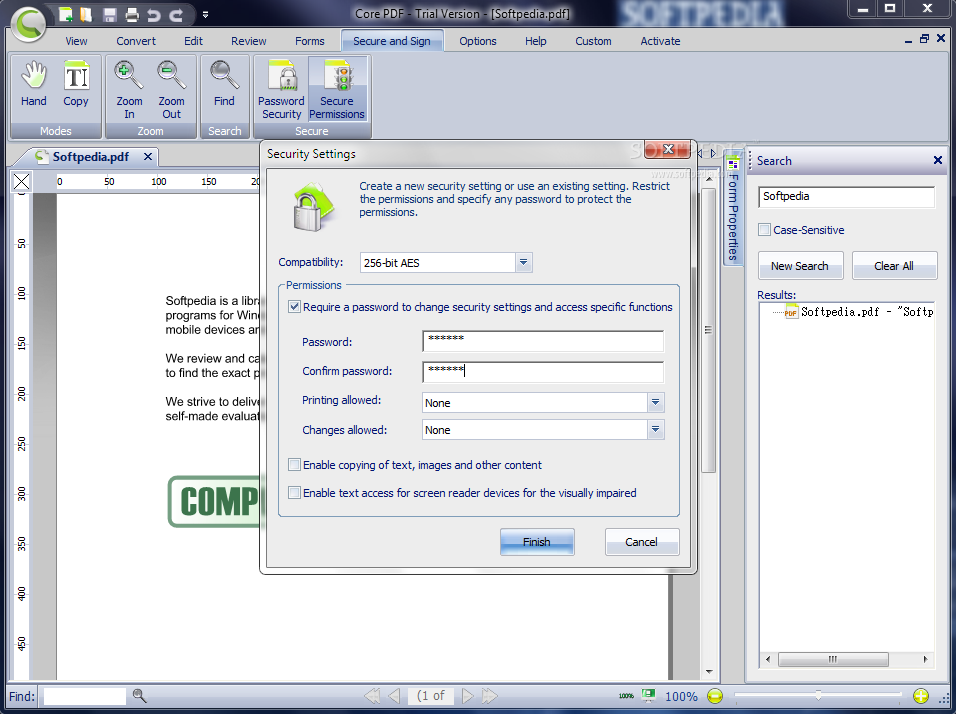Click the zoom slider handle in status bar

coord(818,695)
